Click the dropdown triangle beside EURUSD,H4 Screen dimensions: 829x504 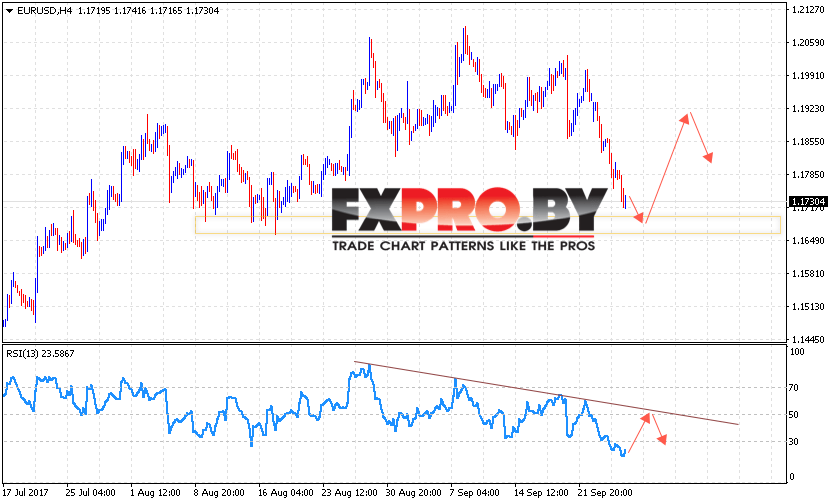tap(10, 11)
